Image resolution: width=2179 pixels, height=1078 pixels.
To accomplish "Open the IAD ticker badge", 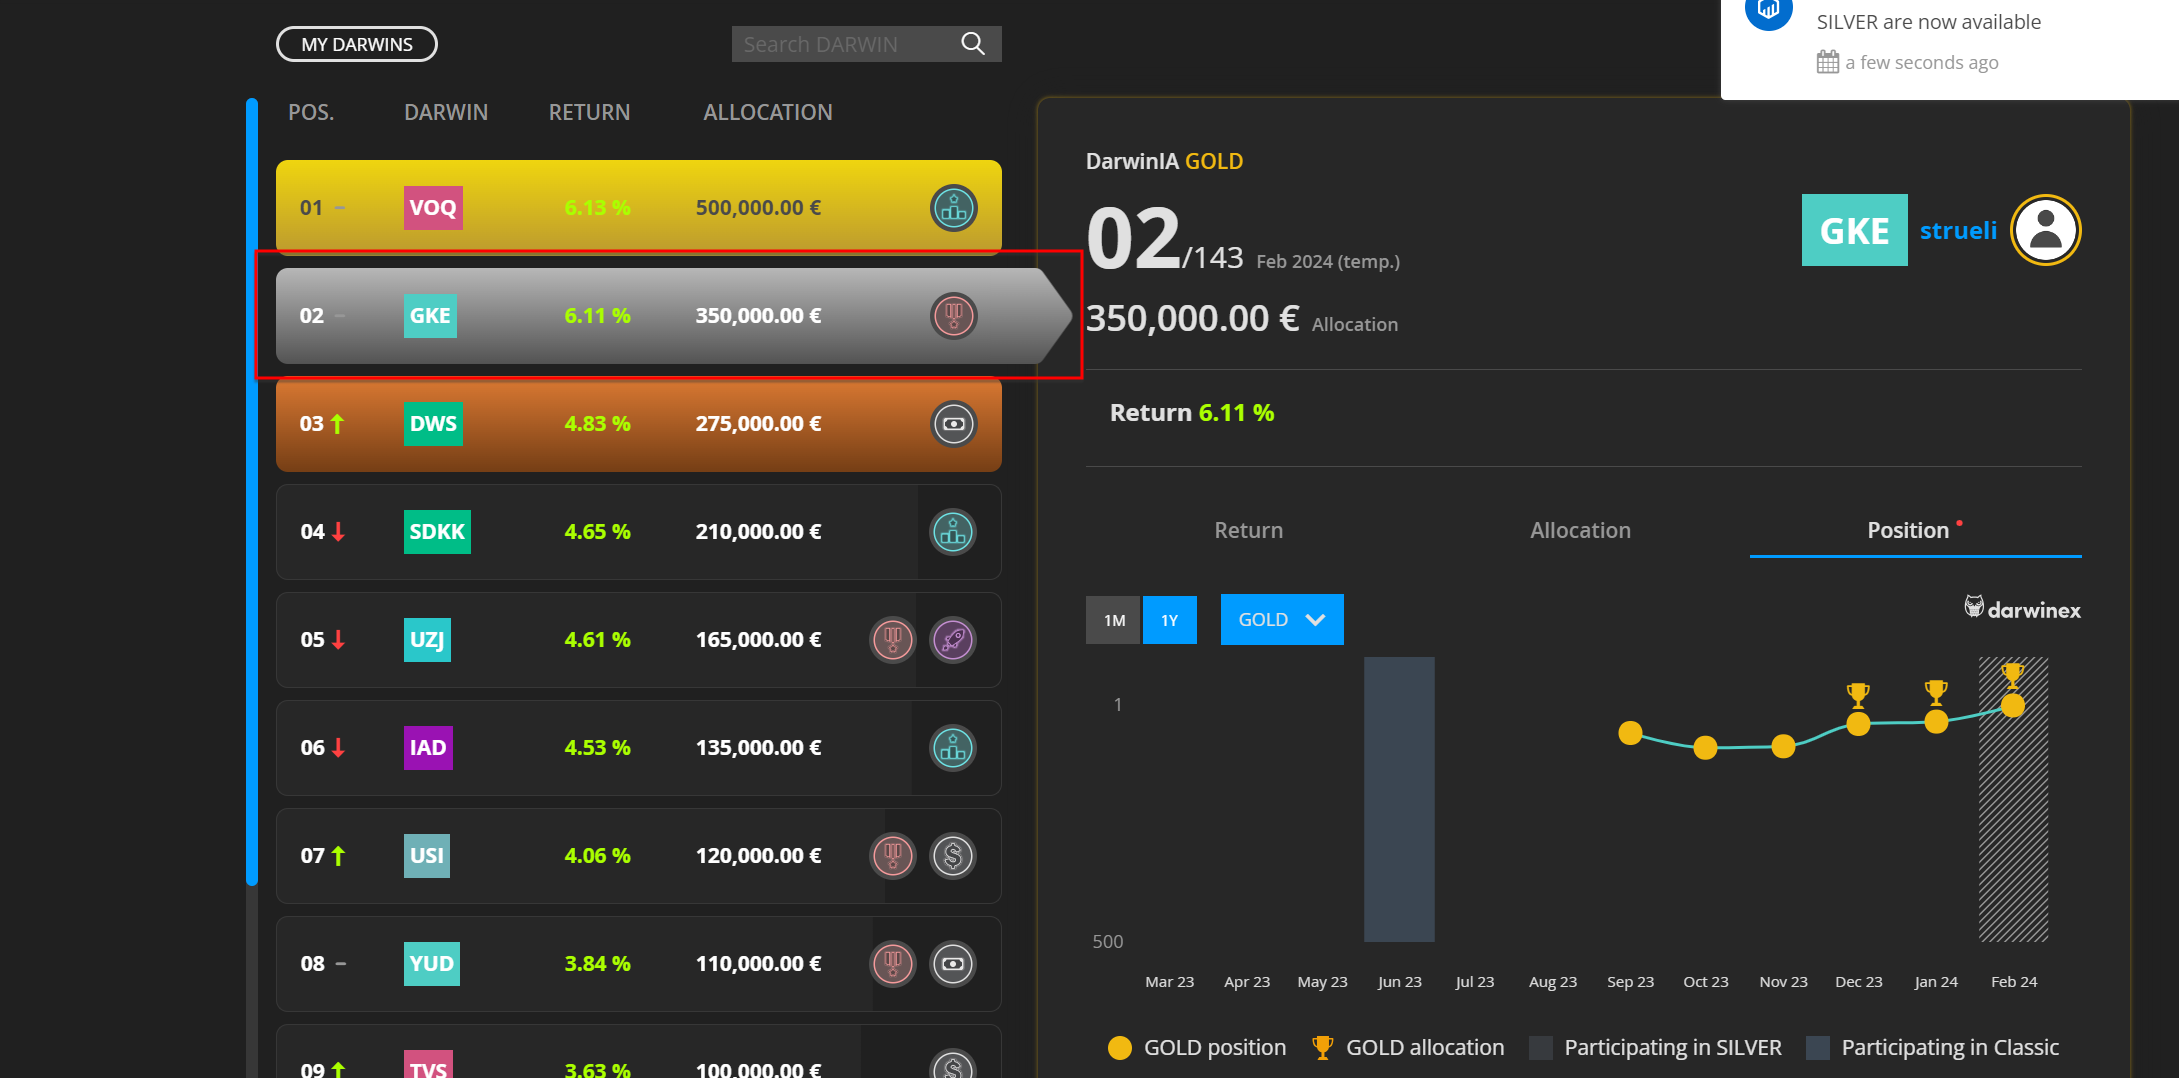I will coord(428,748).
